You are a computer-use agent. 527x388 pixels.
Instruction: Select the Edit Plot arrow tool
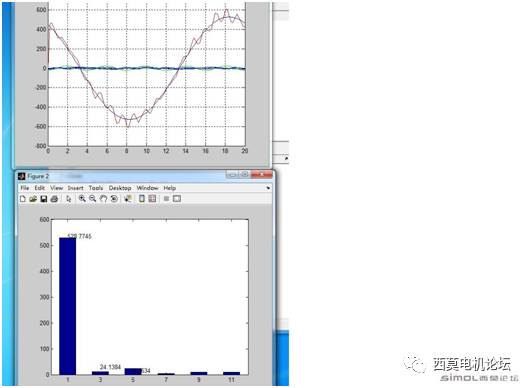[x=69, y=199]
